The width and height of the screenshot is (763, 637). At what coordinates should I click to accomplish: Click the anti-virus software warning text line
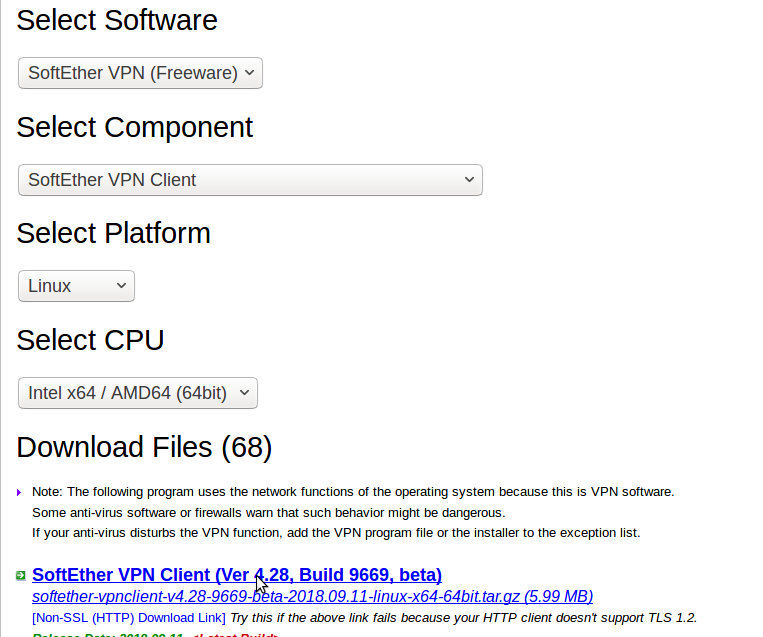tap(268, 512)
